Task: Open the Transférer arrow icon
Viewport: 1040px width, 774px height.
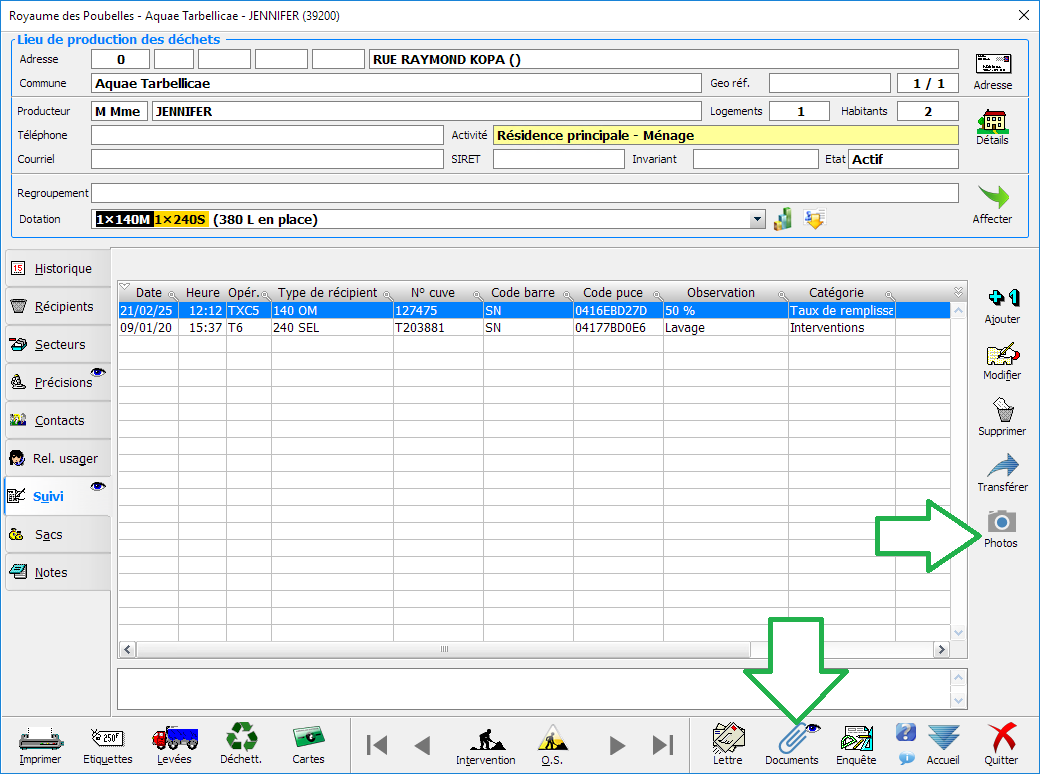Action: point(1002,467)
